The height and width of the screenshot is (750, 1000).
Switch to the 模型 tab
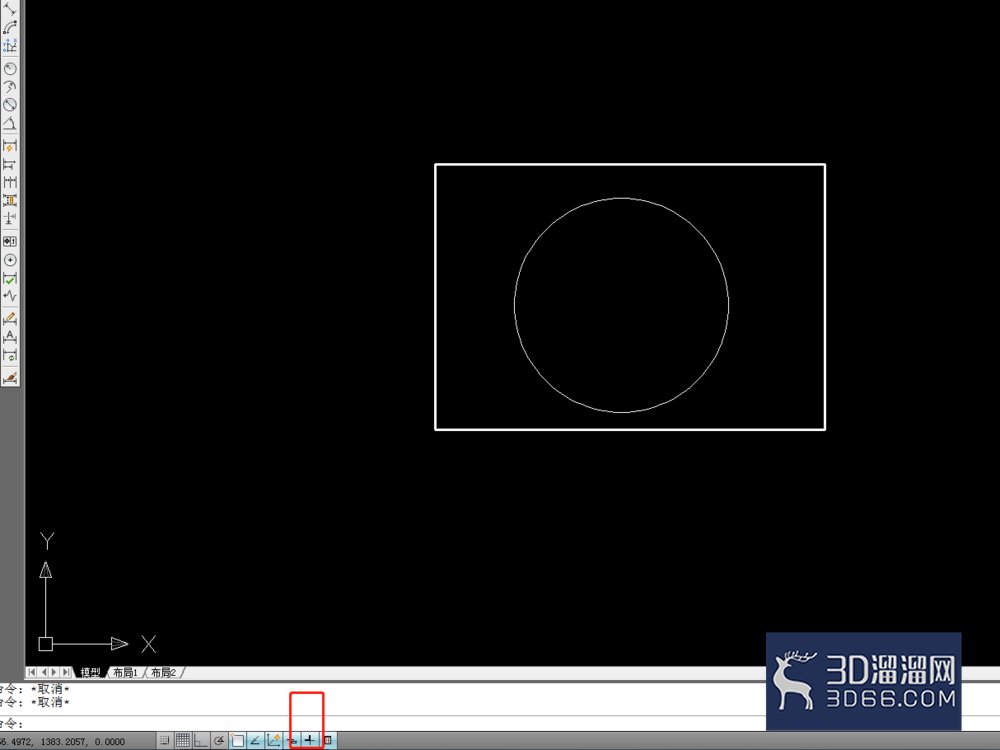pos(90,672)
